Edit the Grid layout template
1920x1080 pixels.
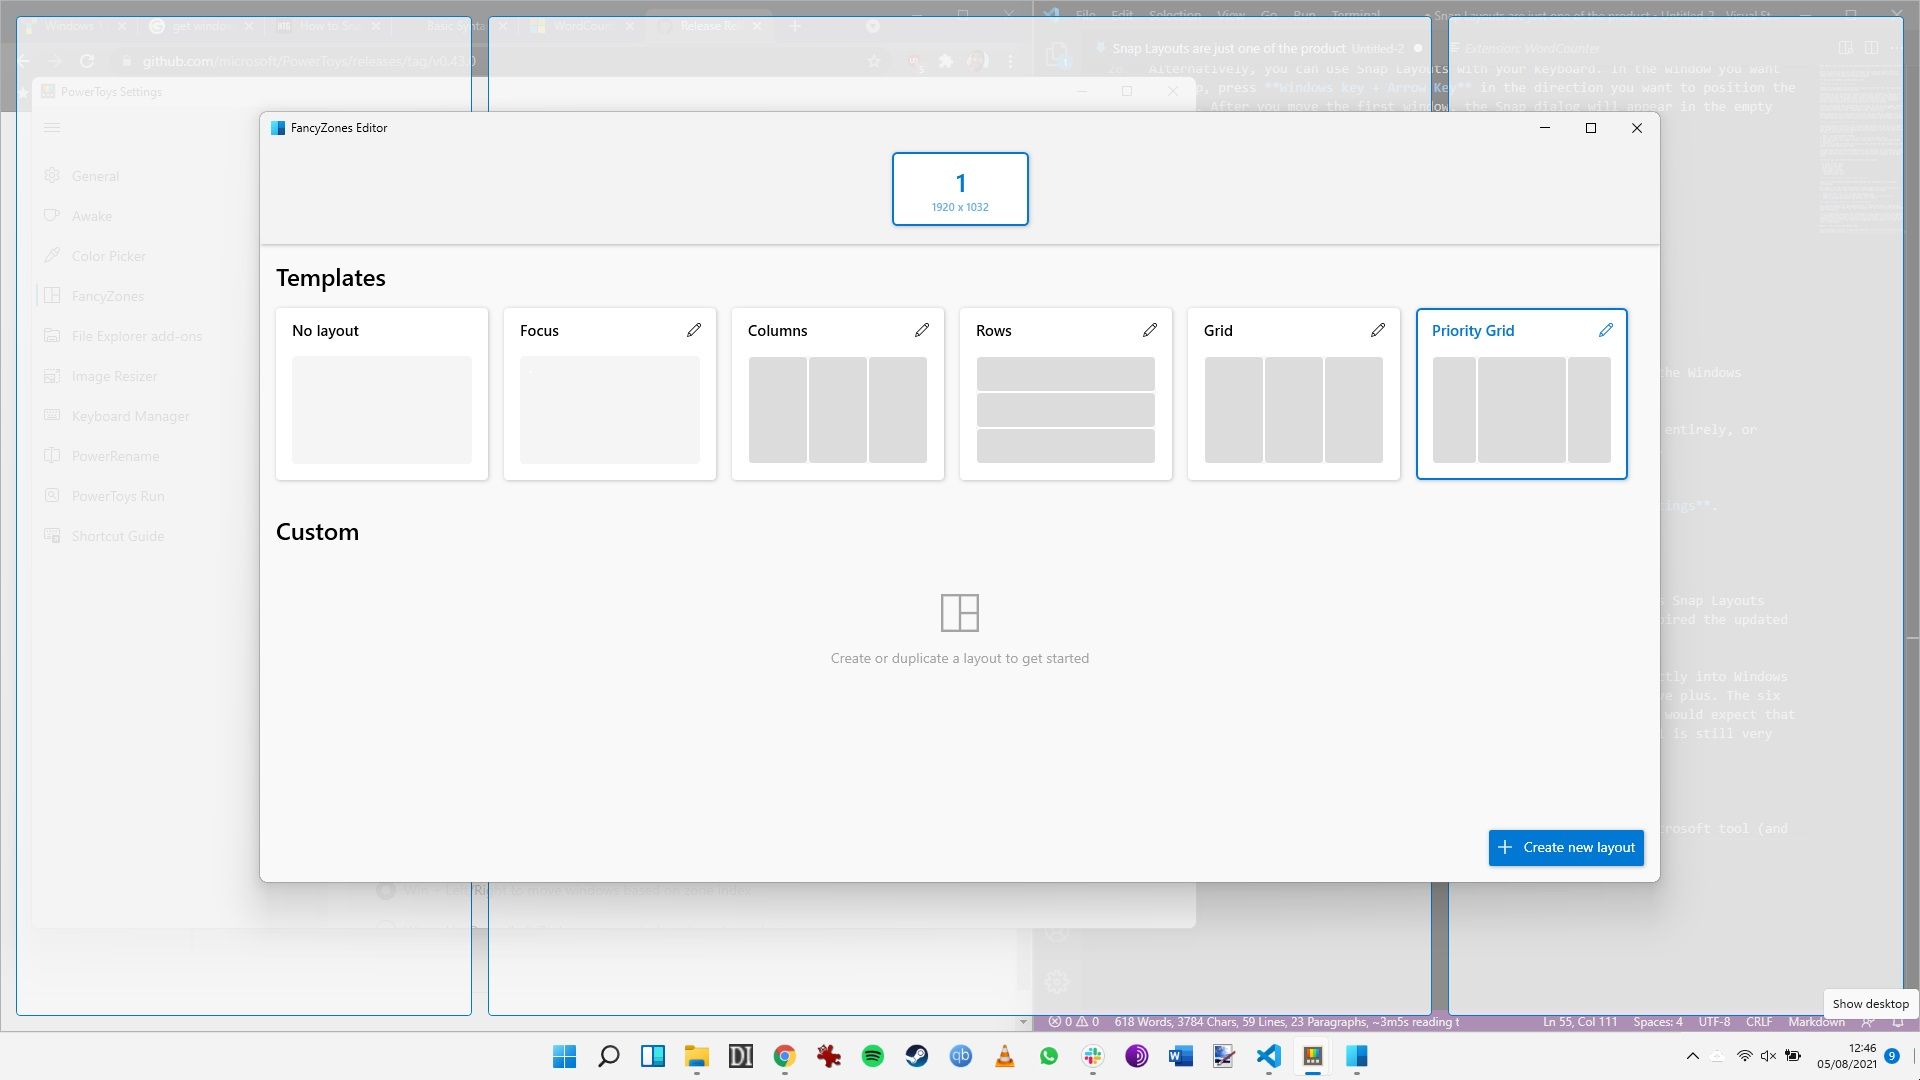[1377, 330]
